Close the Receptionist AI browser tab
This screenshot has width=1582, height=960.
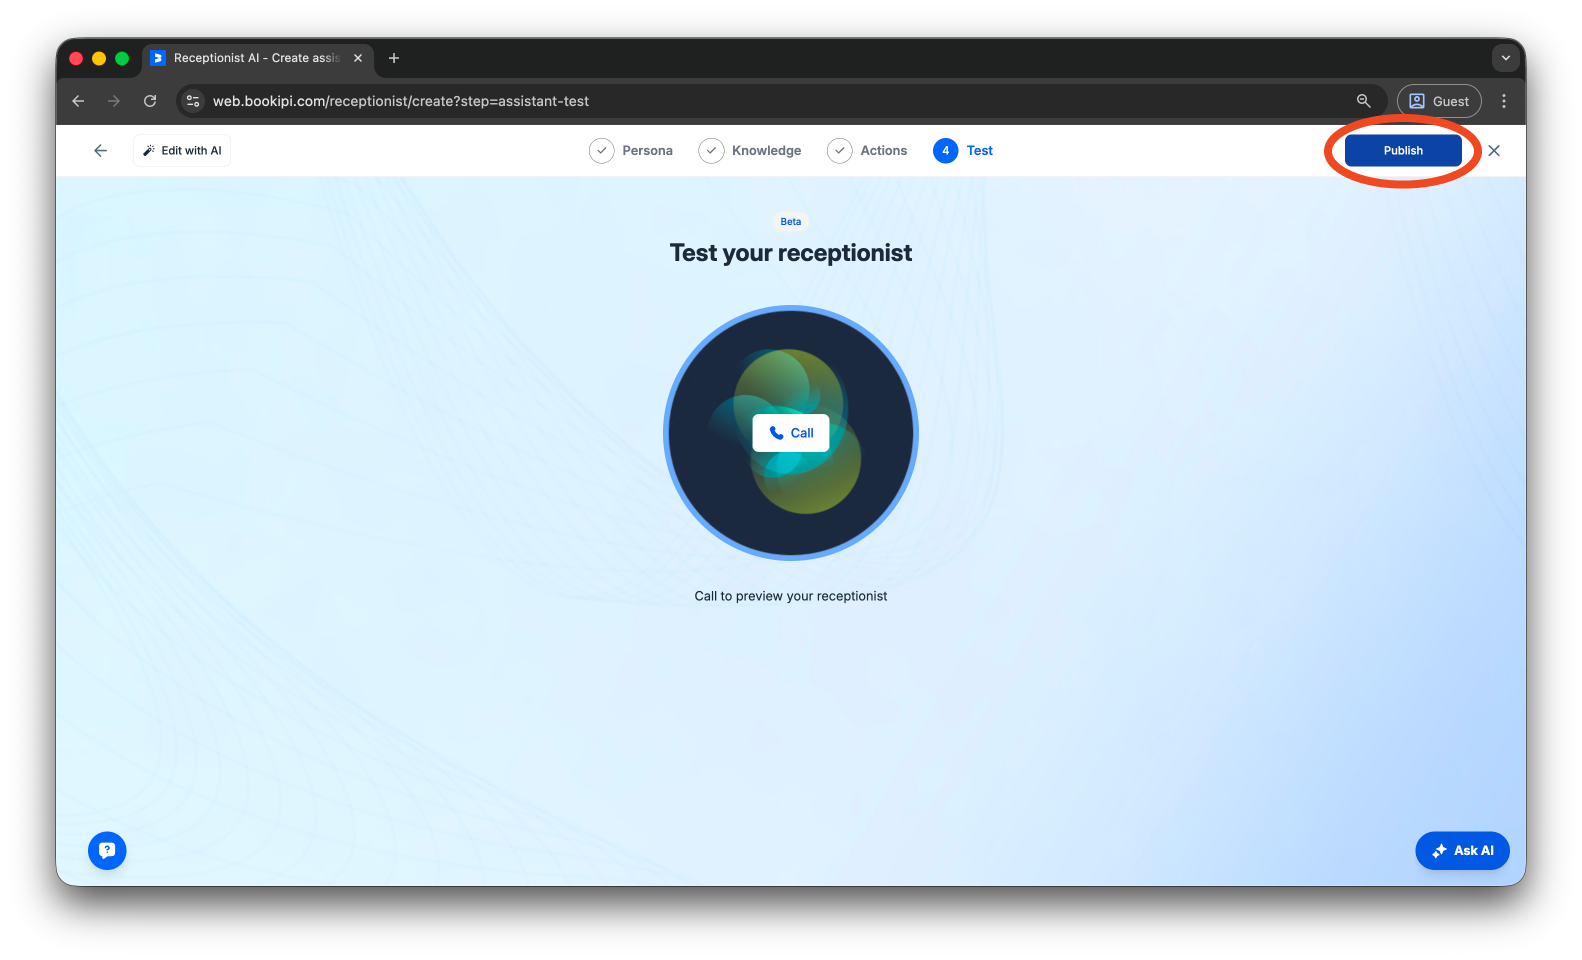(358, 58)
